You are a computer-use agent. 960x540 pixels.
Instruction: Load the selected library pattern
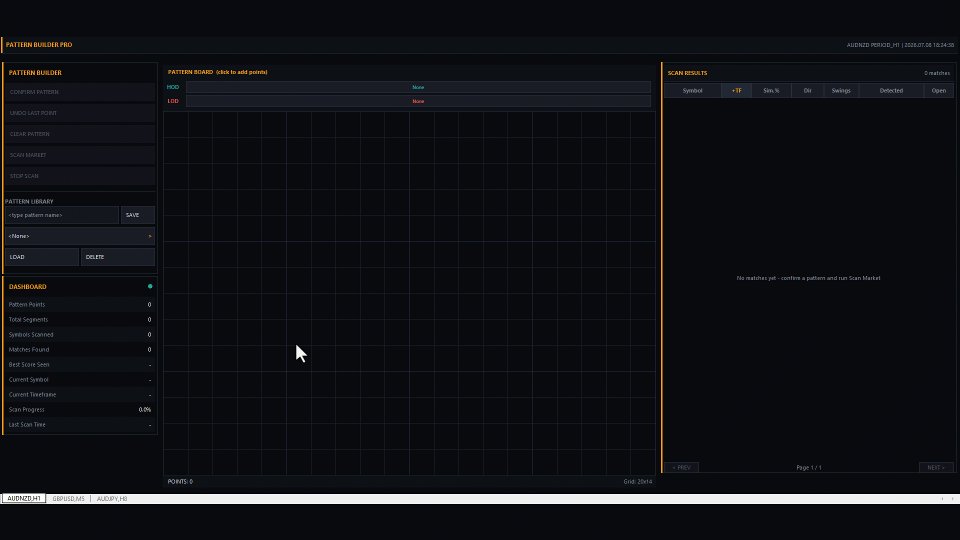point(42,257)
